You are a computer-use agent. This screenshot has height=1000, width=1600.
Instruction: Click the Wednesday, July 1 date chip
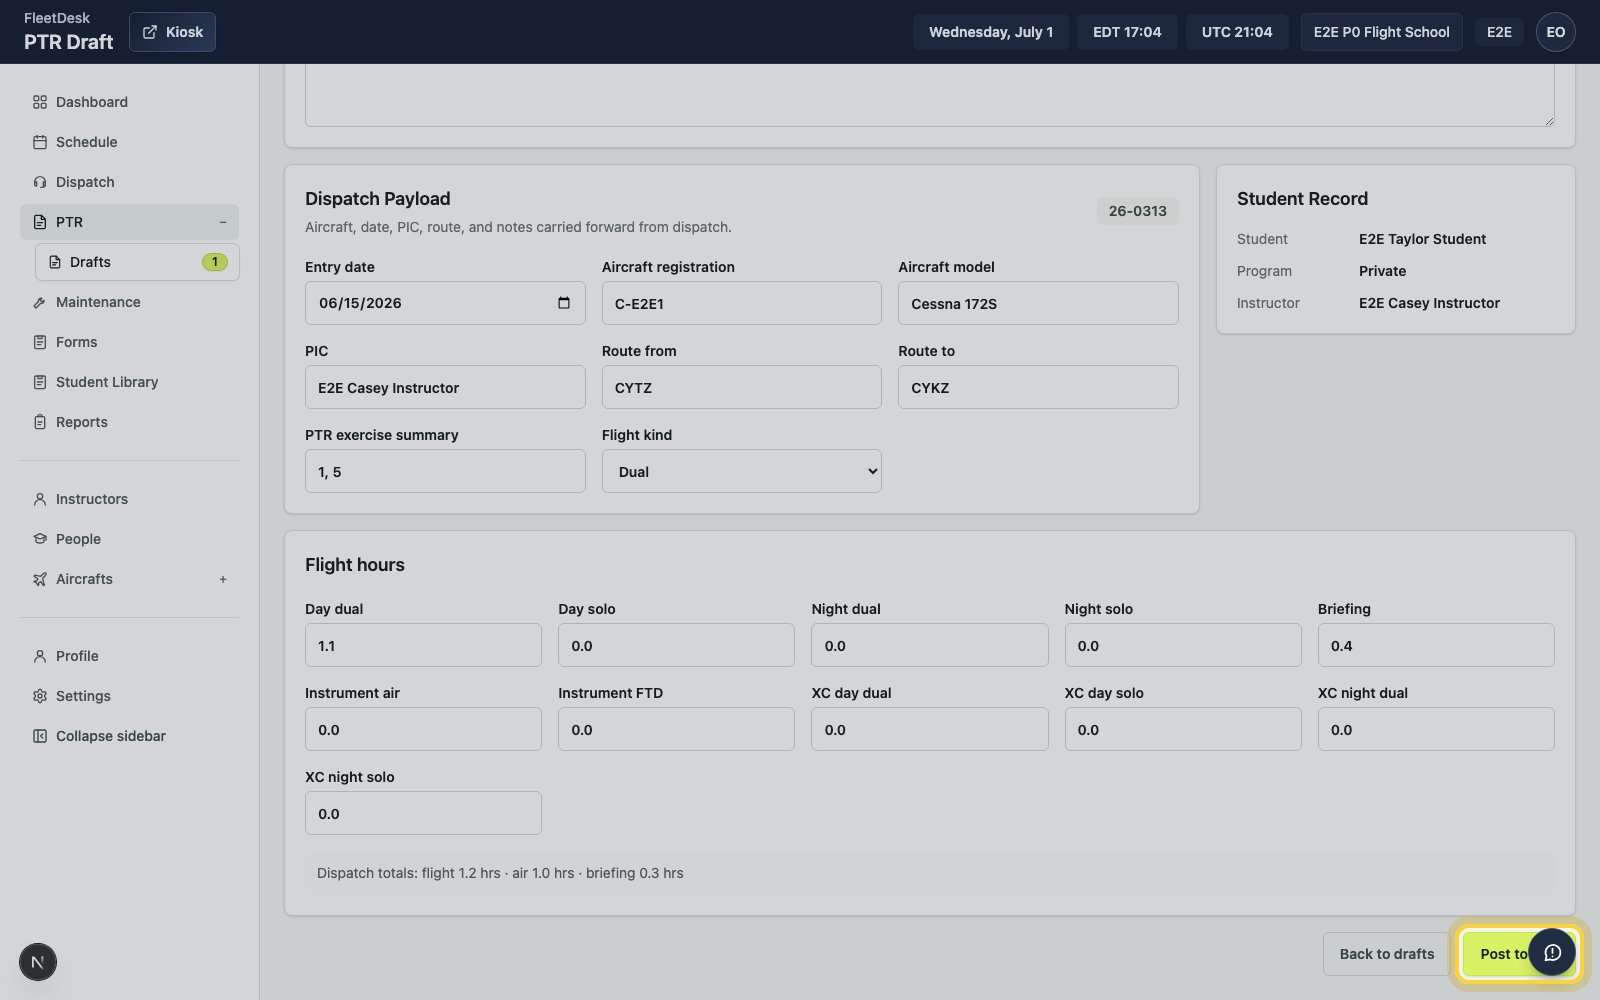[991, 32]
